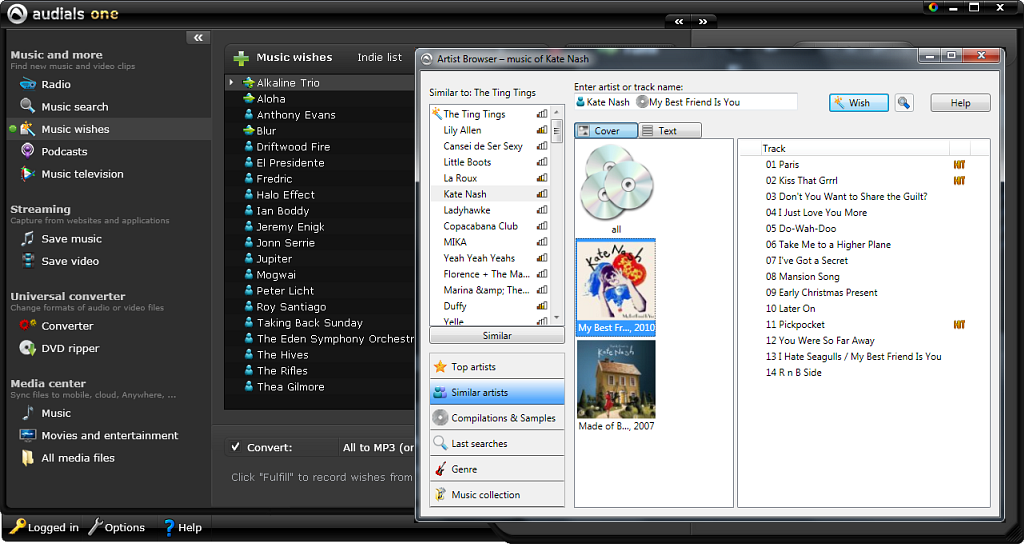Open Save music under Streaming
Screen dimensions: 1024x544
(61, 239)
